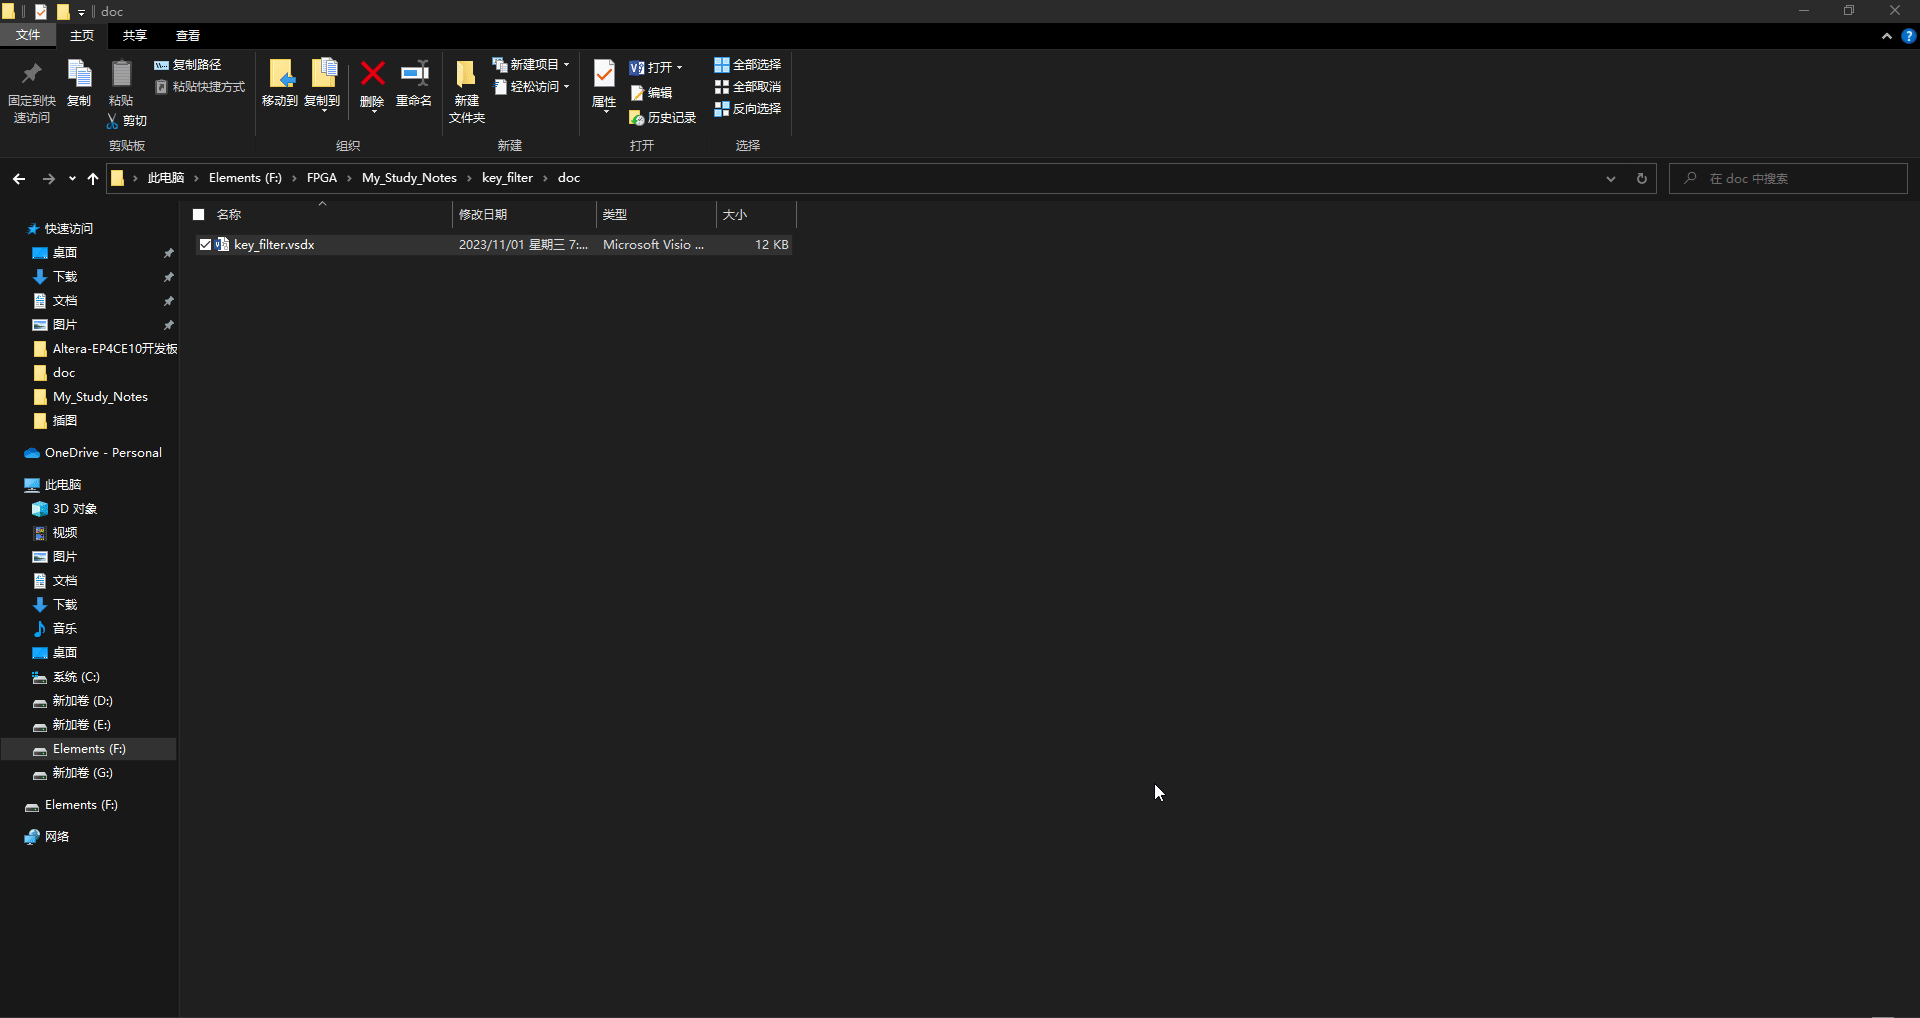
Task: Open the 移动到 move-to folder icon
Action: click(281, 74)
